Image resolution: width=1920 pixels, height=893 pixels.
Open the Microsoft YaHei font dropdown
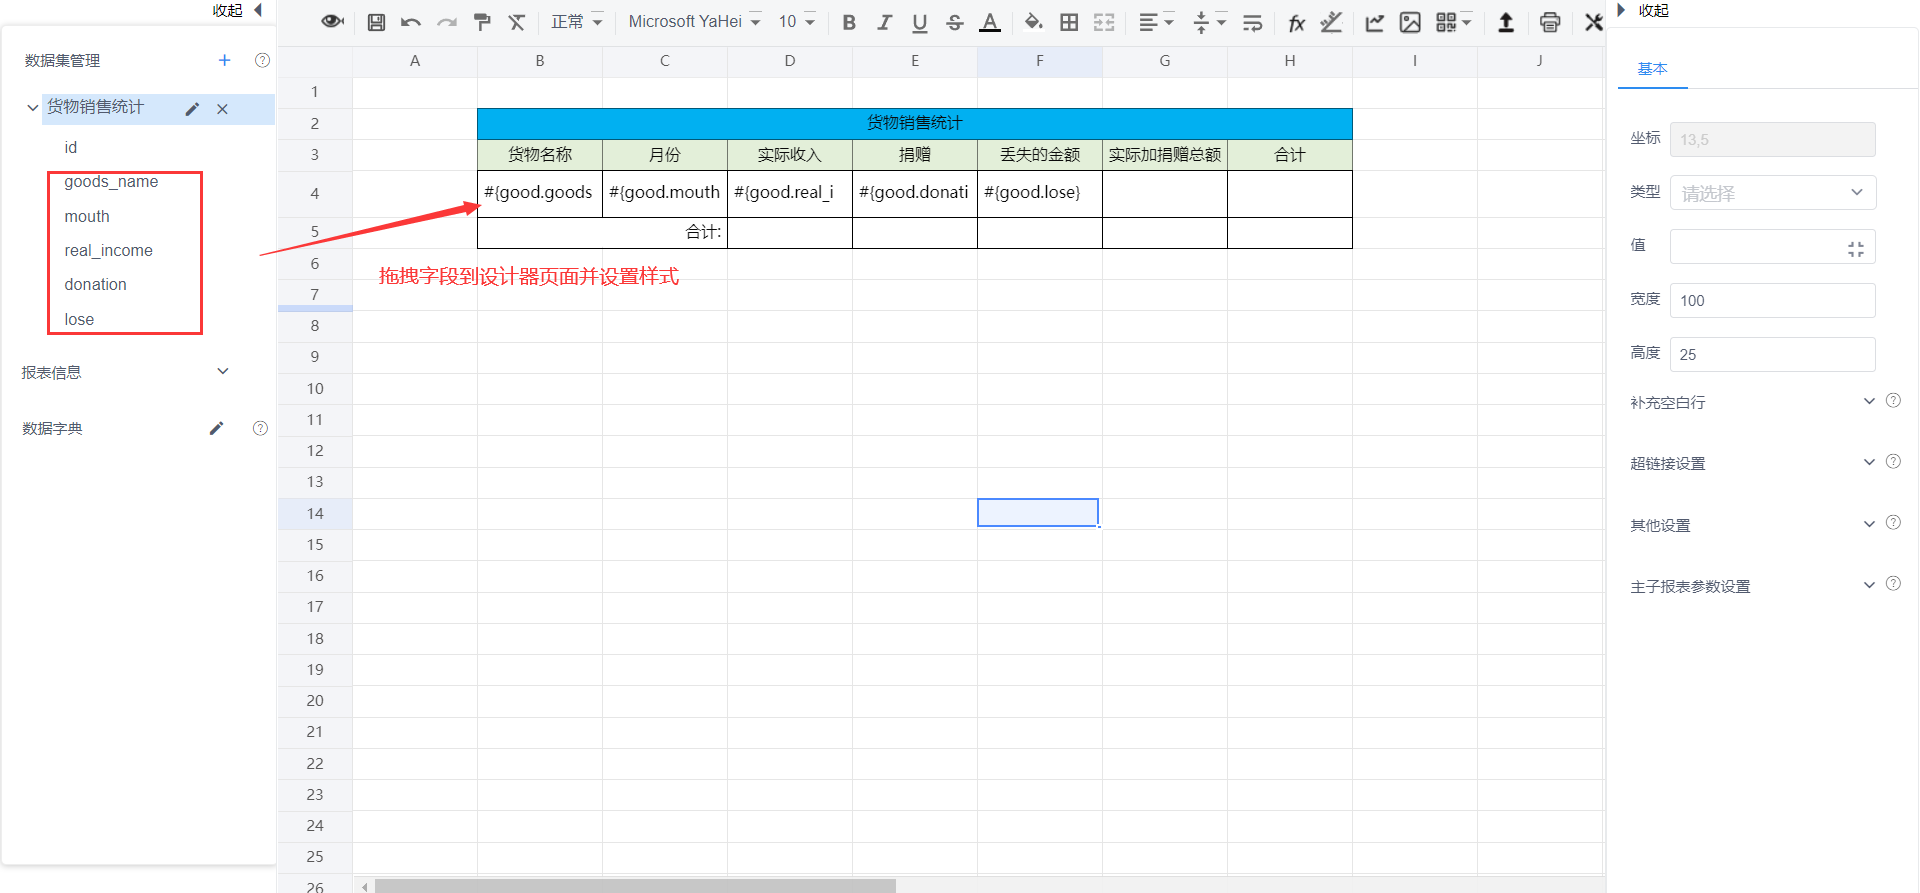pos(695,22)
